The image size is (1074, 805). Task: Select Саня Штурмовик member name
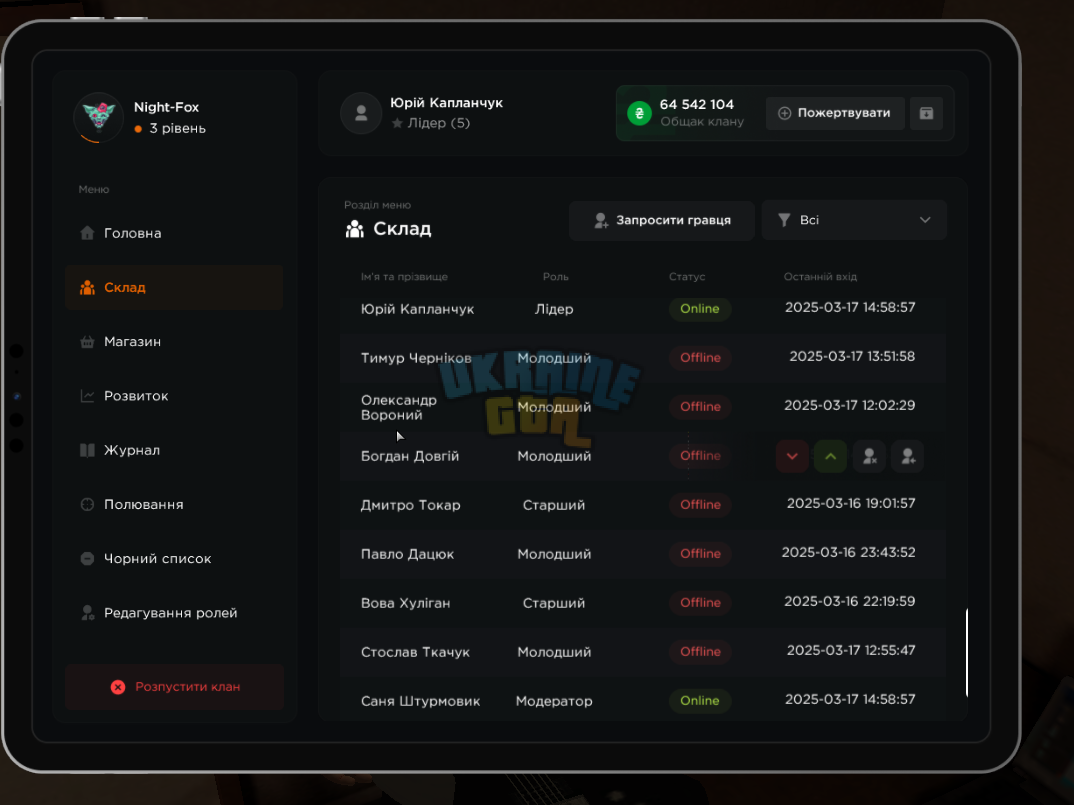tap(420, 701)
